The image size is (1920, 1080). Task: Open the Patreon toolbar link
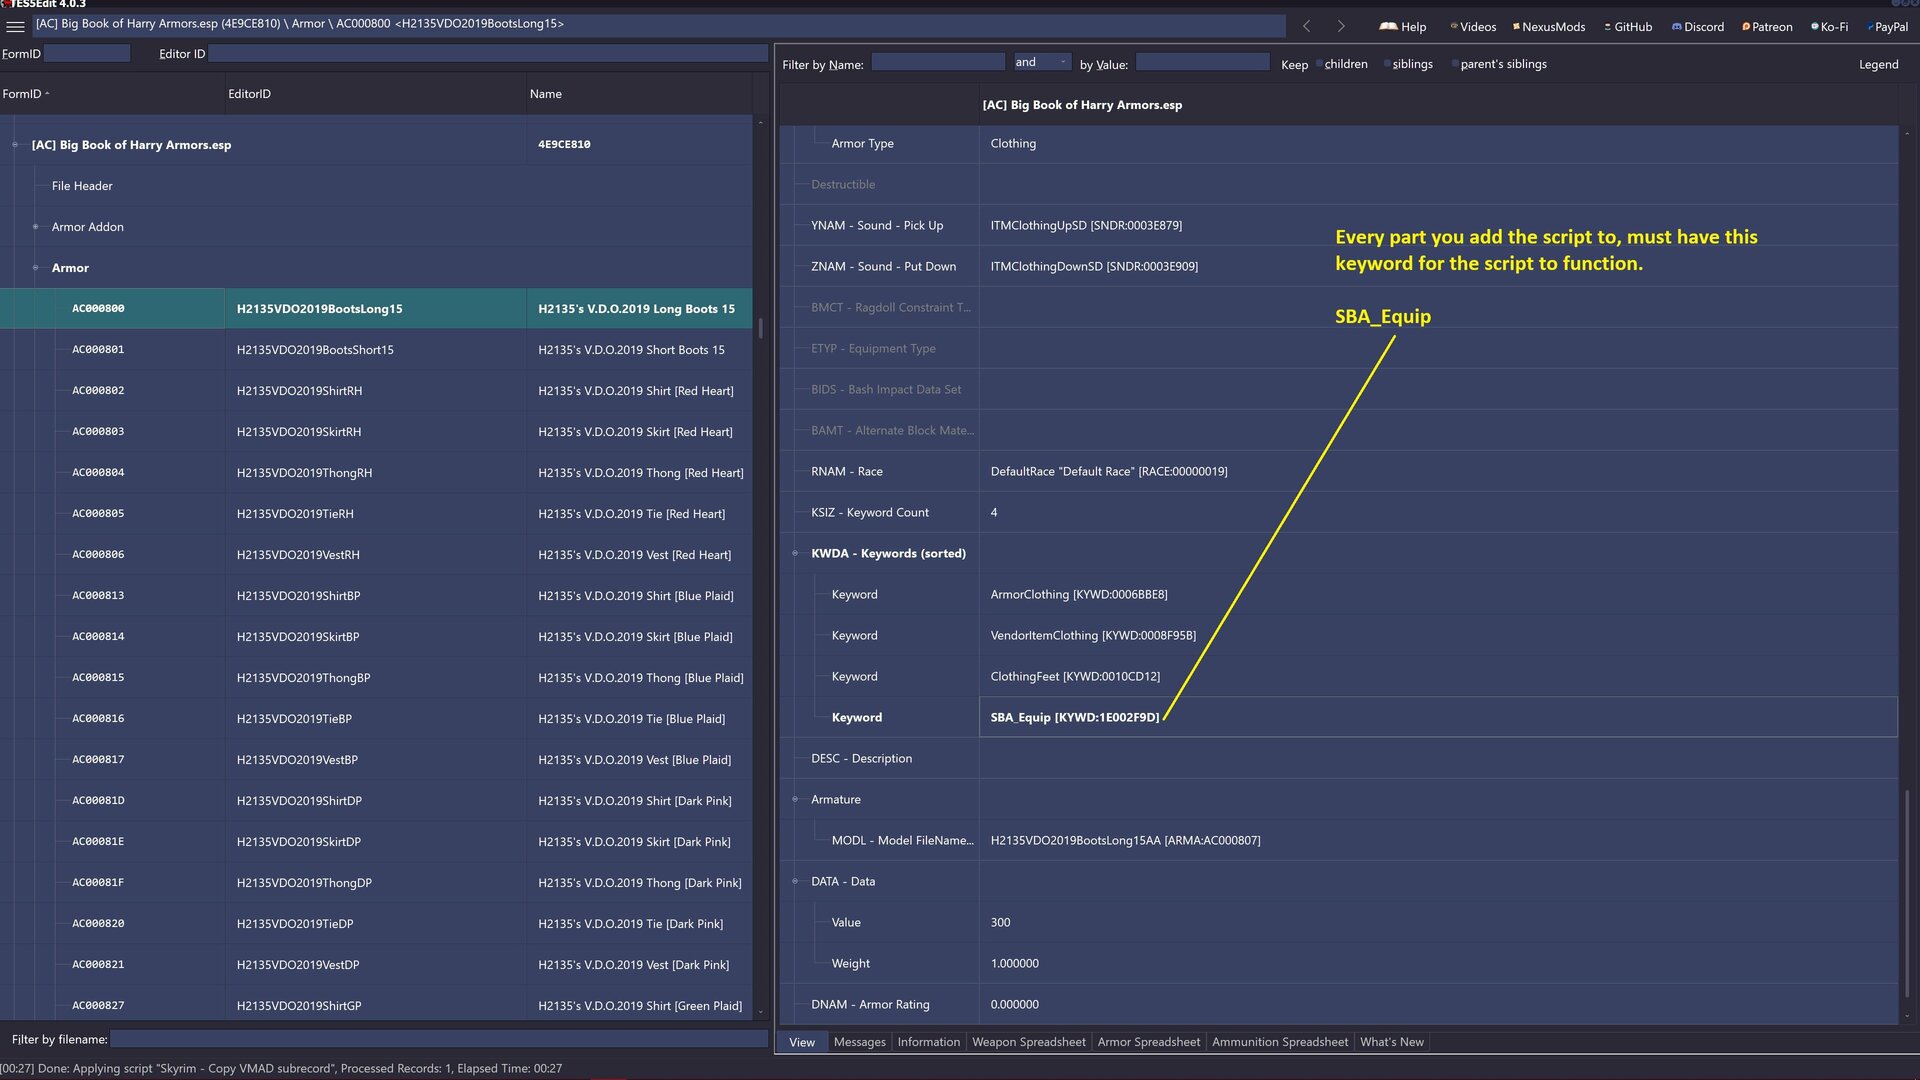pyautogui.click(x=1767, y=27)
